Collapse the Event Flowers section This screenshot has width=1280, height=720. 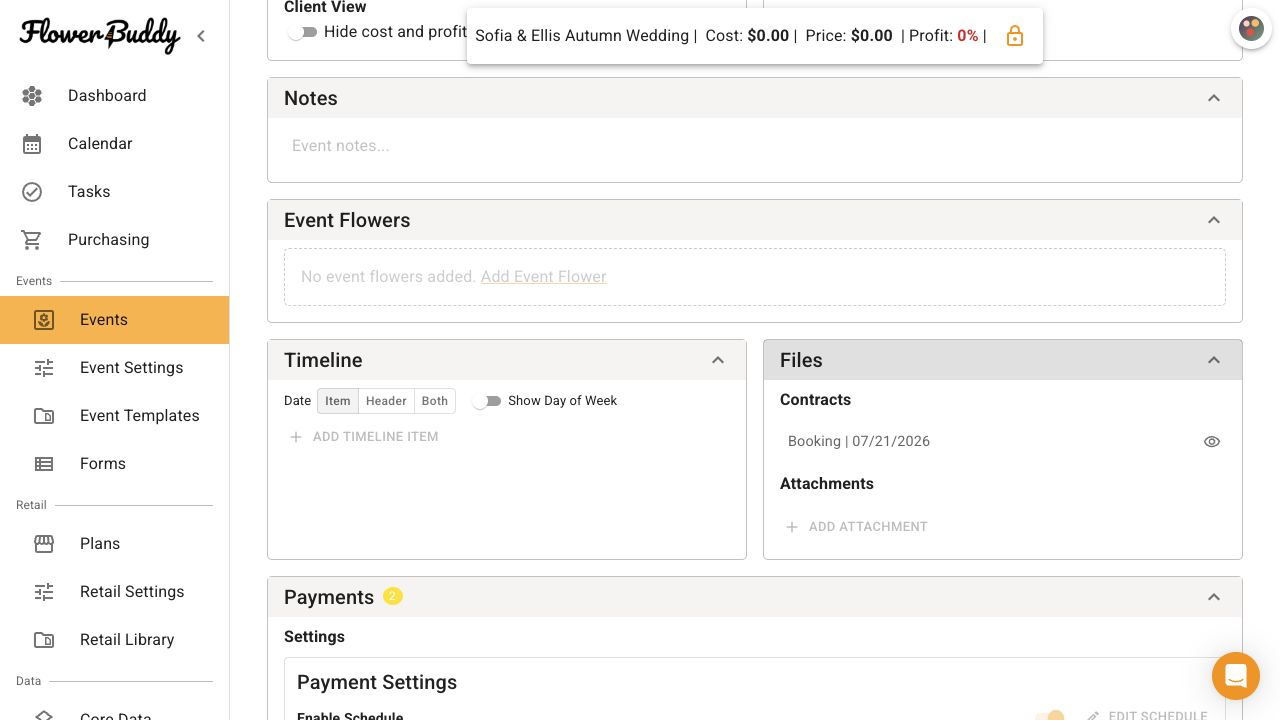(1214, 220)
